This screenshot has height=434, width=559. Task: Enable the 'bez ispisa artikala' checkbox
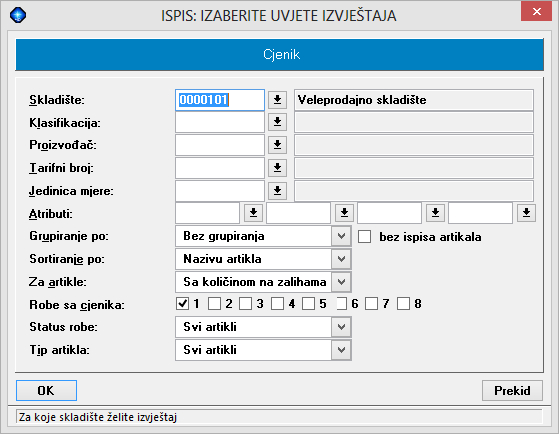point(364,236)
